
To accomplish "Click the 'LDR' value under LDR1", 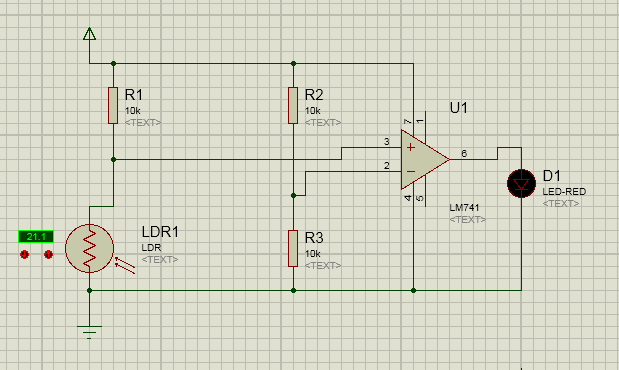I will coord(151,248).
